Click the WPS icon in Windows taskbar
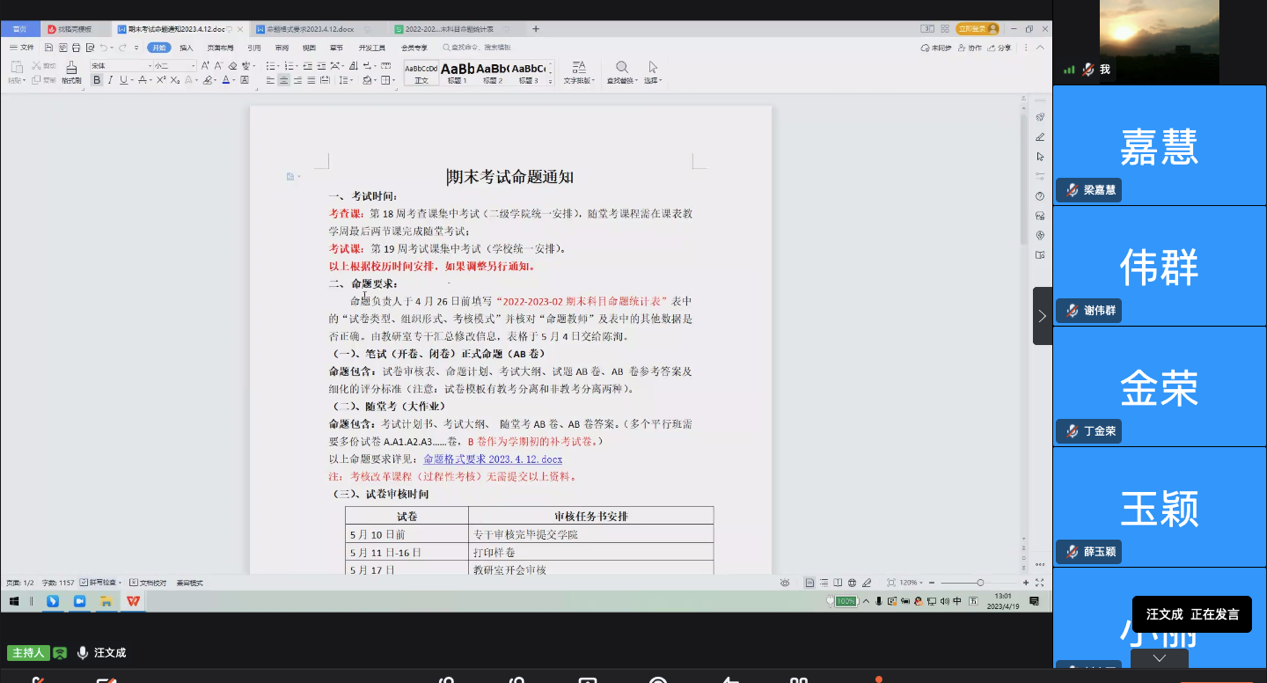The image size is (1267, 683). coord(133,601)
